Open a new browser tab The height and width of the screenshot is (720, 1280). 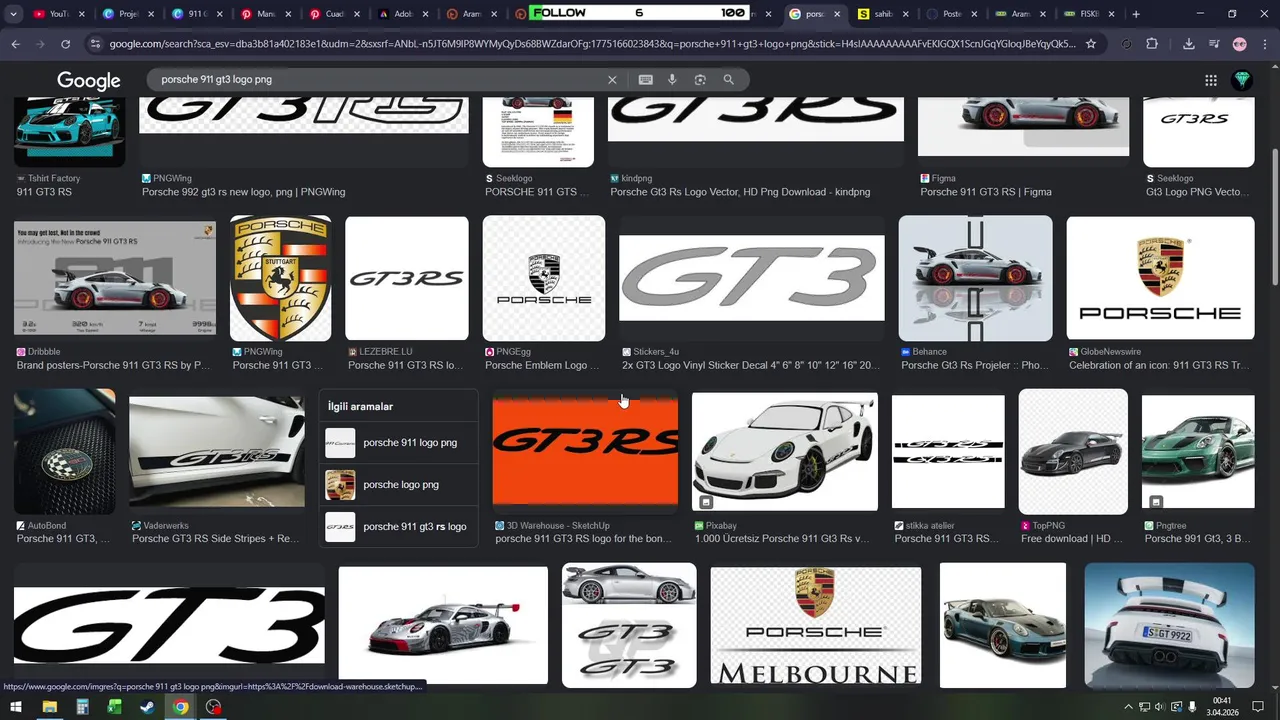click(1137, 14)
